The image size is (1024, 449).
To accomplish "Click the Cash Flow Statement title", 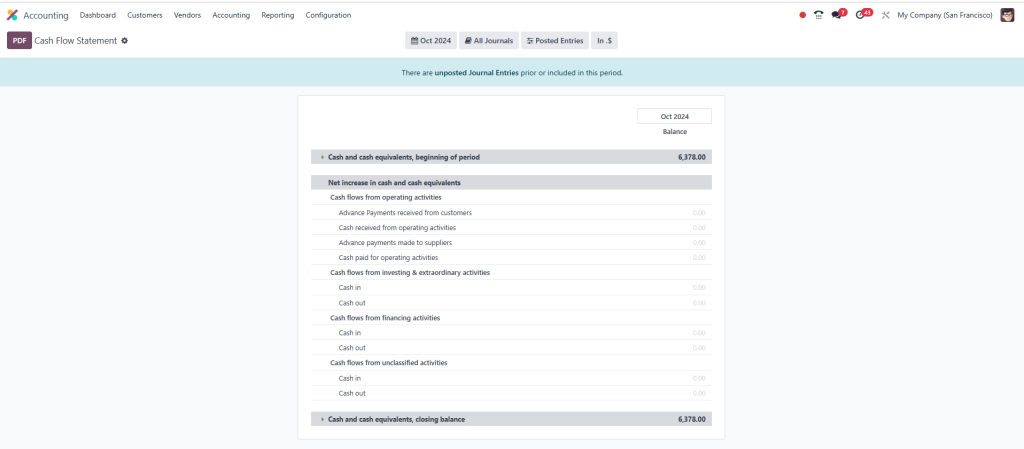I will coord(76,40).
